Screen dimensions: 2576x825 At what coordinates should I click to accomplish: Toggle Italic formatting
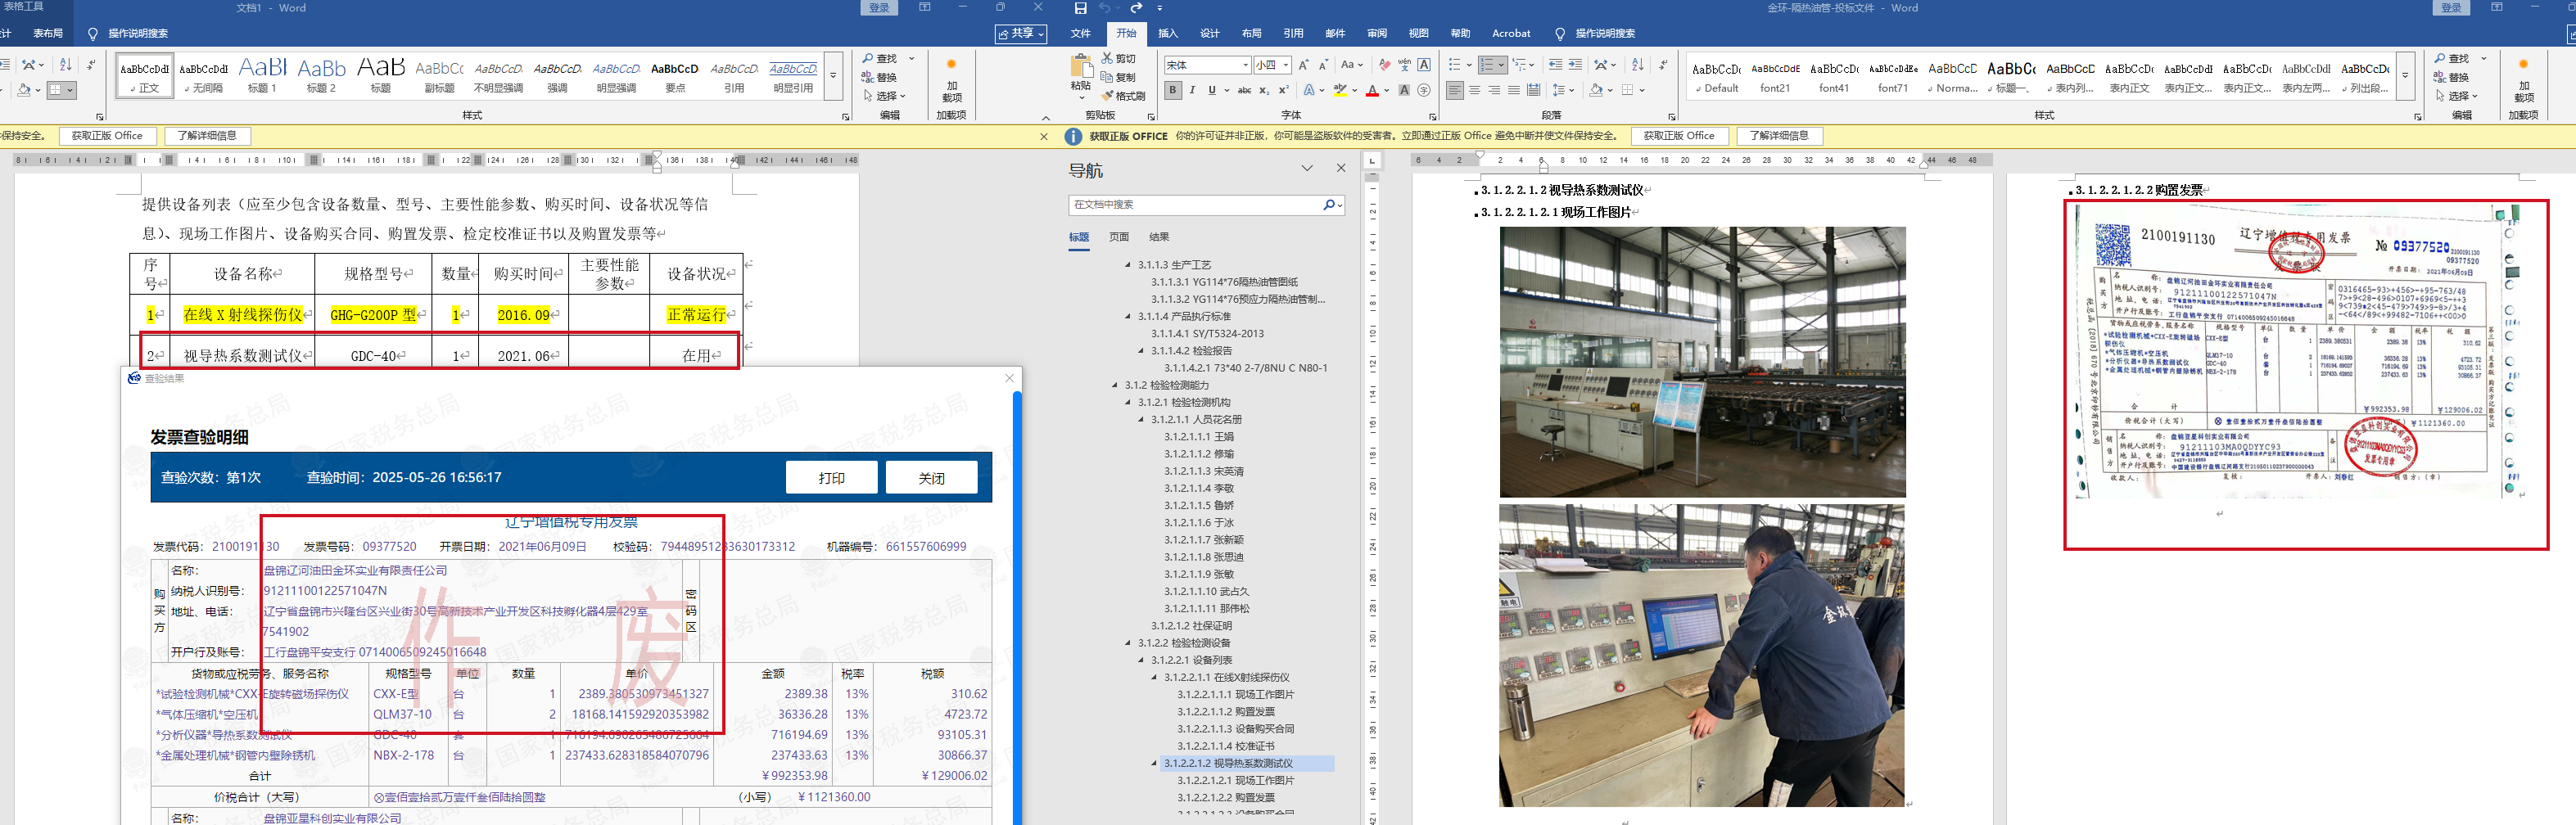[1192, 91]
